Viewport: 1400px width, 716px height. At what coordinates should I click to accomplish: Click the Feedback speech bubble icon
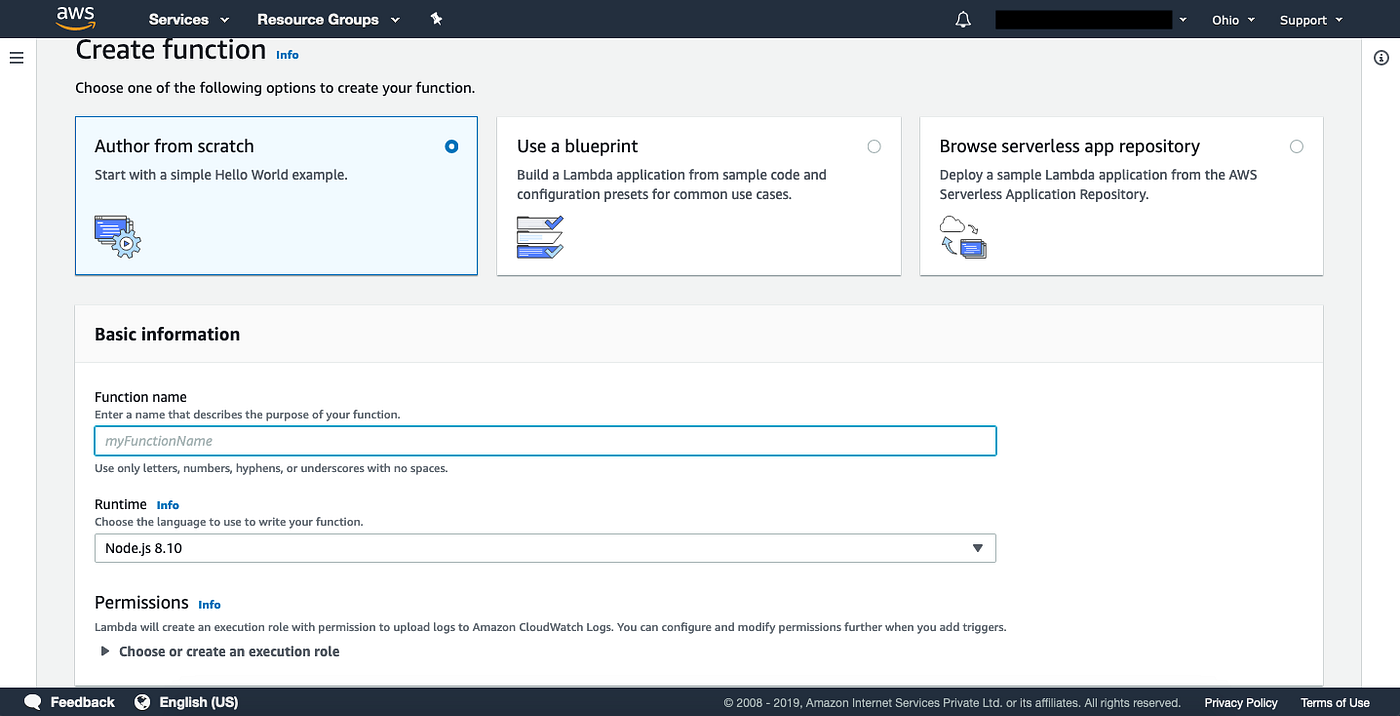(x=33, y=702)
